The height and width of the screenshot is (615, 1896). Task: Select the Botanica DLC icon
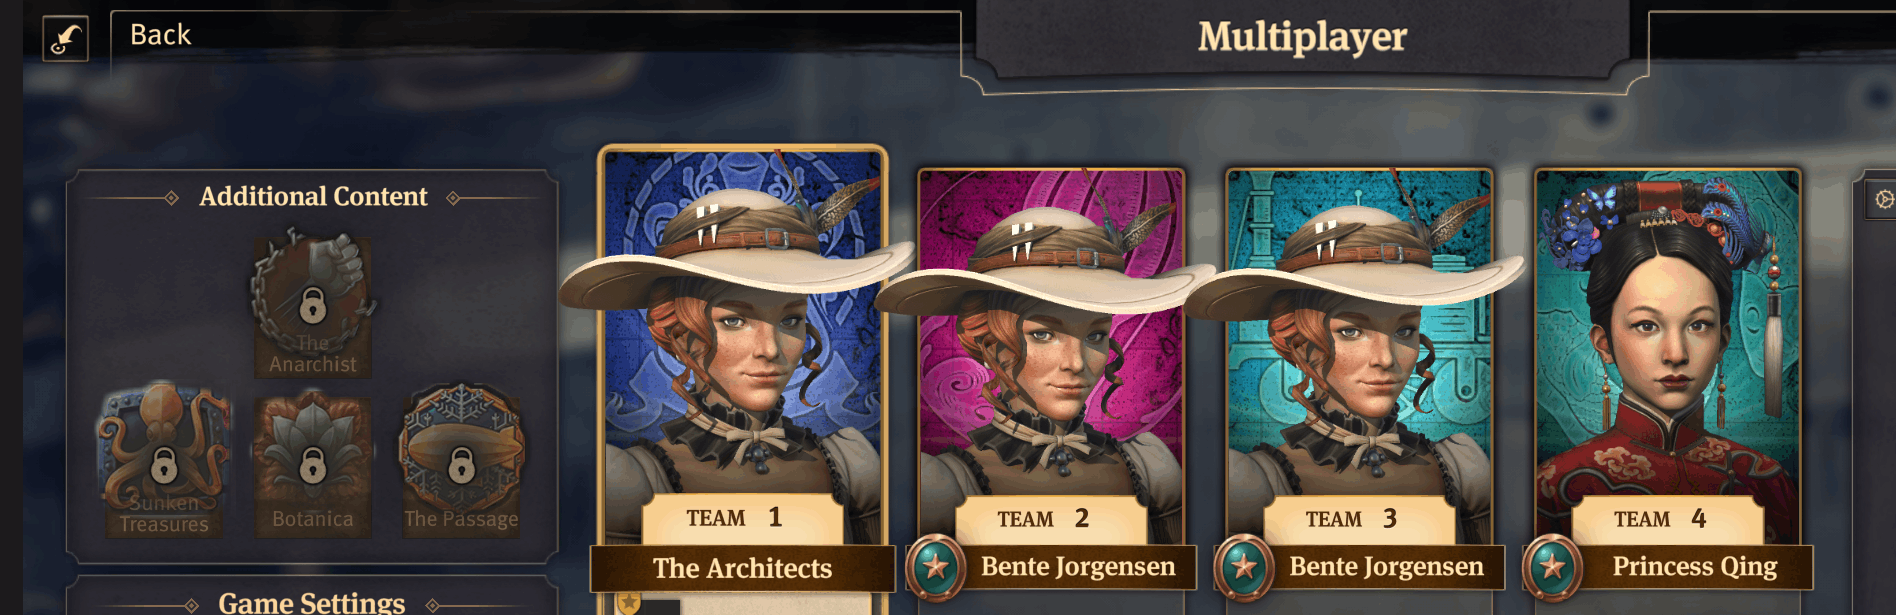pyautogui.click(x=312, y=465)
